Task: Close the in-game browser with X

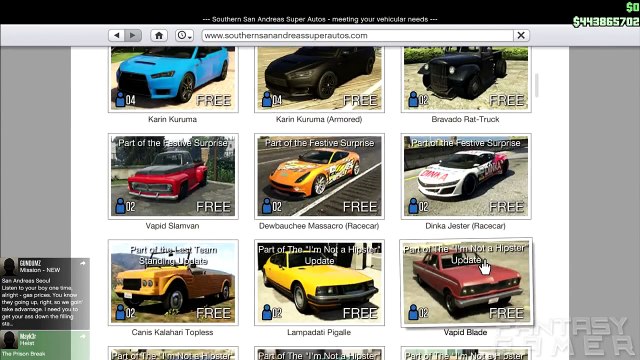Action: click(x=521, y=36)
